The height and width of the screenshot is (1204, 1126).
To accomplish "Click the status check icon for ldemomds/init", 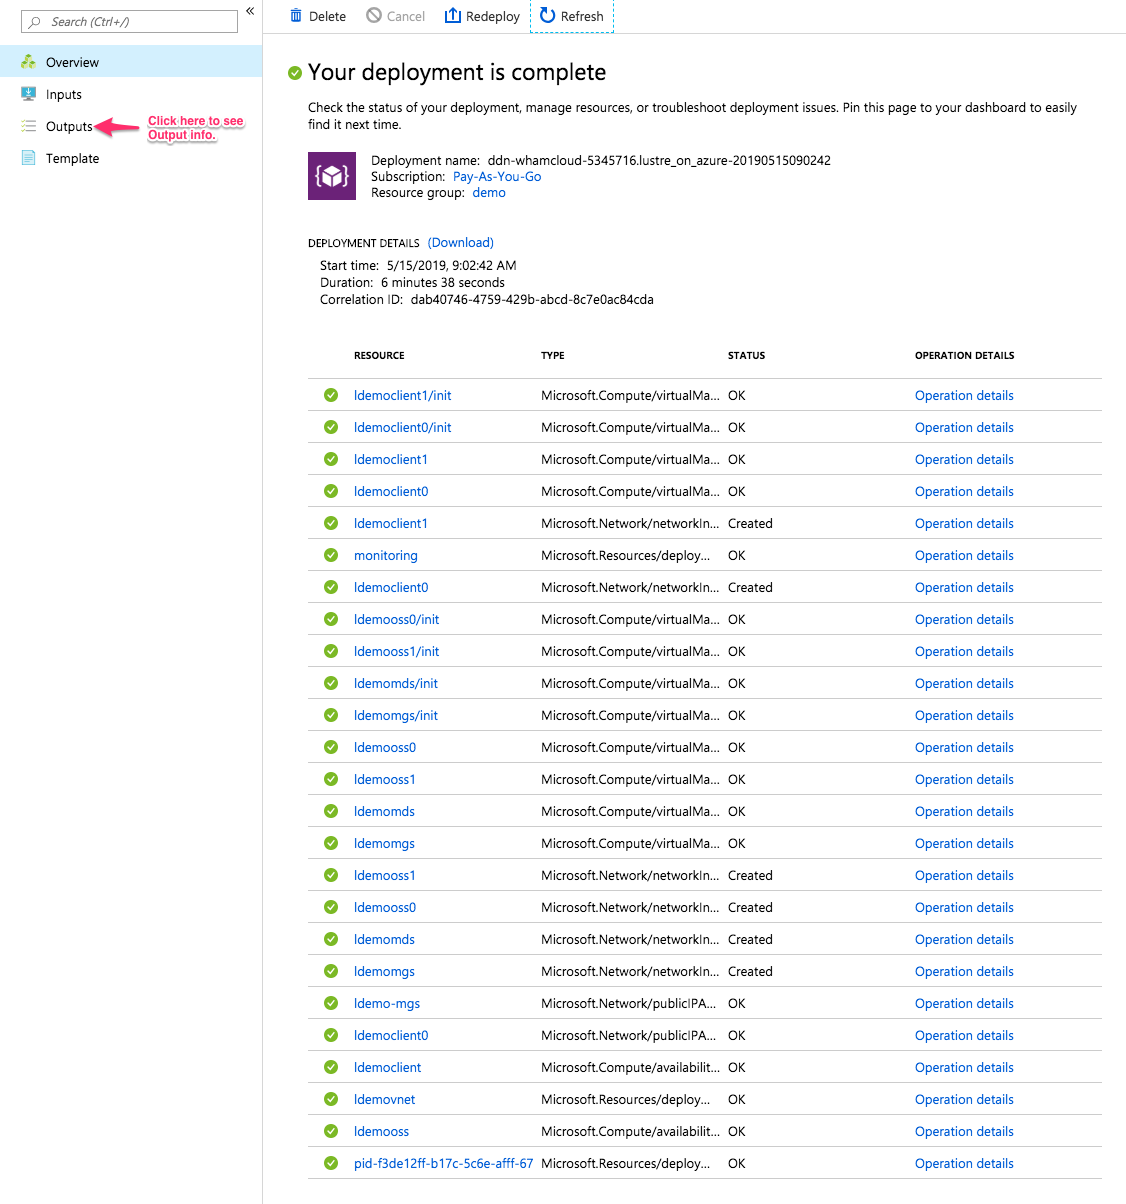I will (x=331, y=683).
